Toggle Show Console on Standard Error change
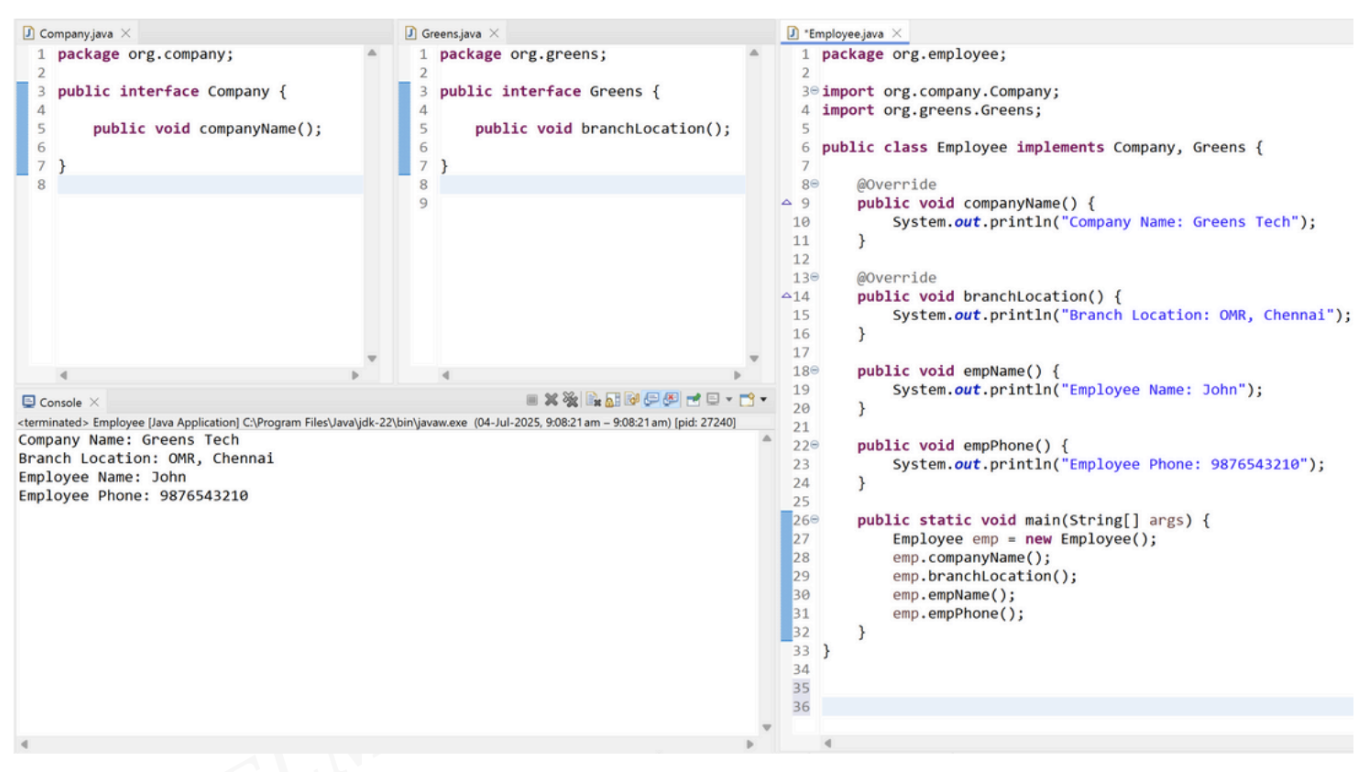Image resolution: width=1364 pixels, height=772 pixels. coord(670,401)
